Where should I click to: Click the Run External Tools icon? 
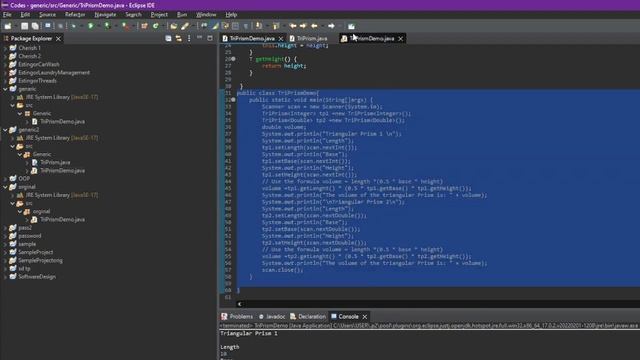tap(125, 26)
